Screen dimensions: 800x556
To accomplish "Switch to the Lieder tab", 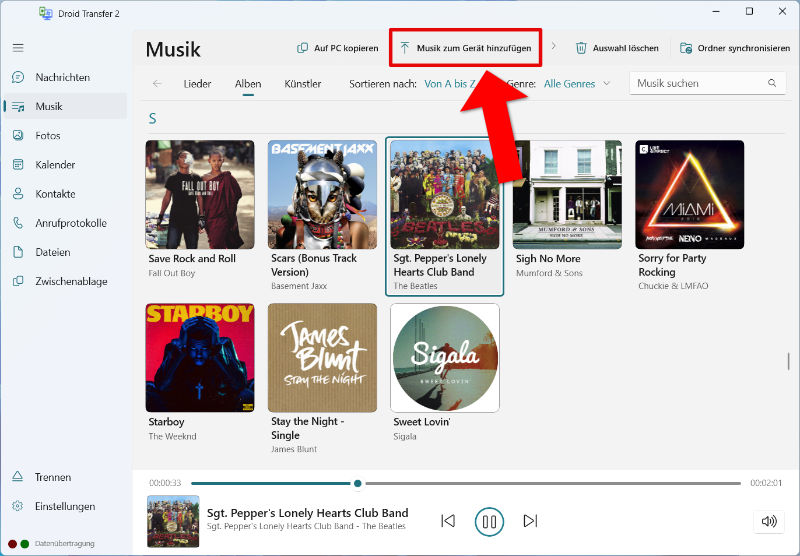I will tap(197, 84).
